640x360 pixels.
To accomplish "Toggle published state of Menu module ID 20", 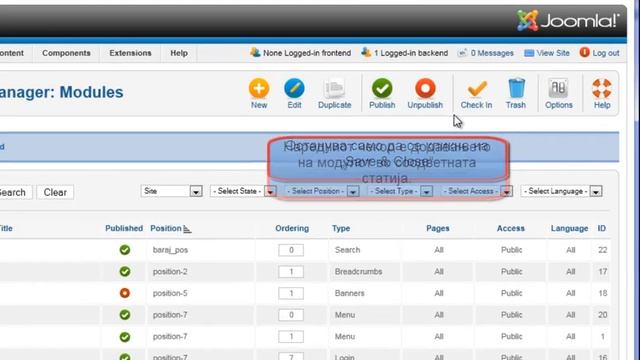I will (x=125, y=315).
